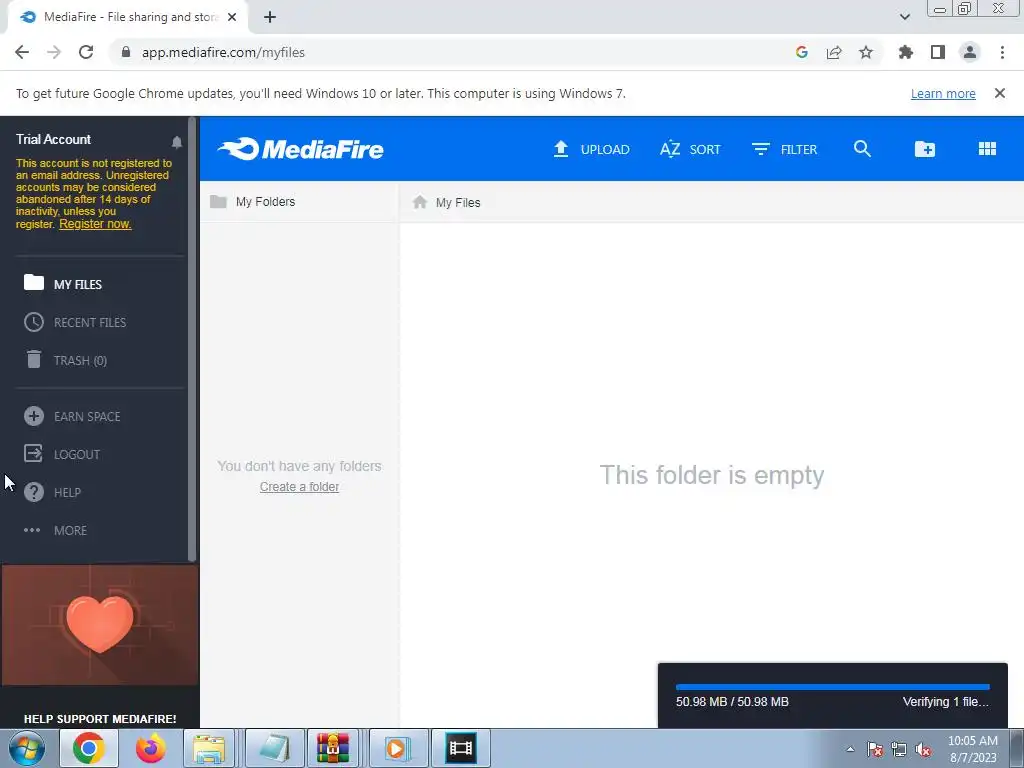Click the muted volume tray icon
1024x768 pixels.
923,749
